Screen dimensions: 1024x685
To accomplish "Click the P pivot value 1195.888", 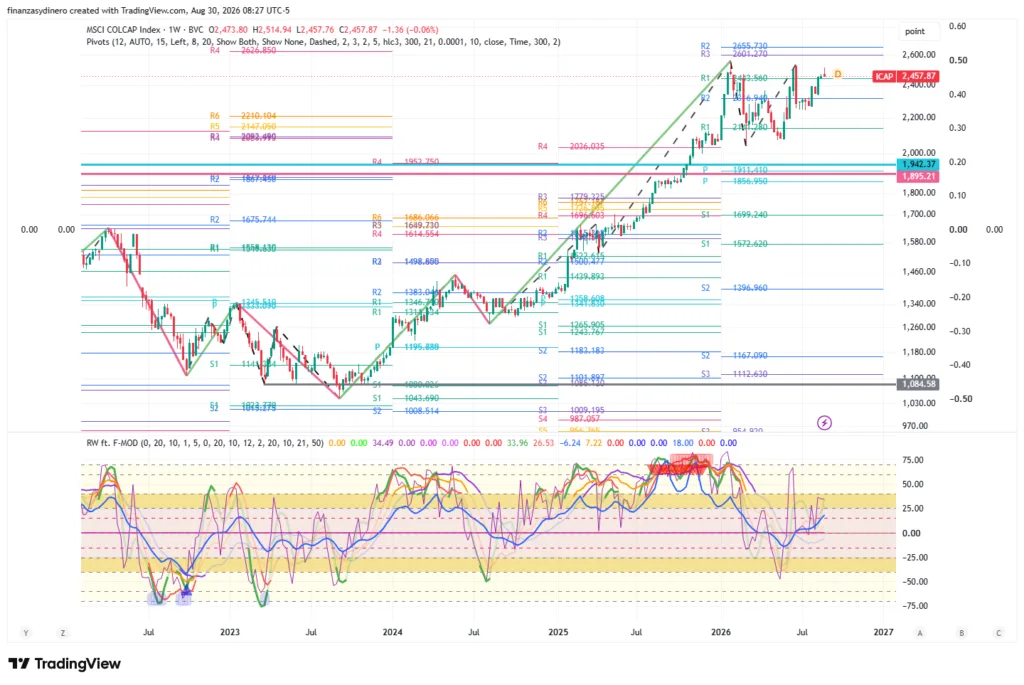I will pos(422,347).
